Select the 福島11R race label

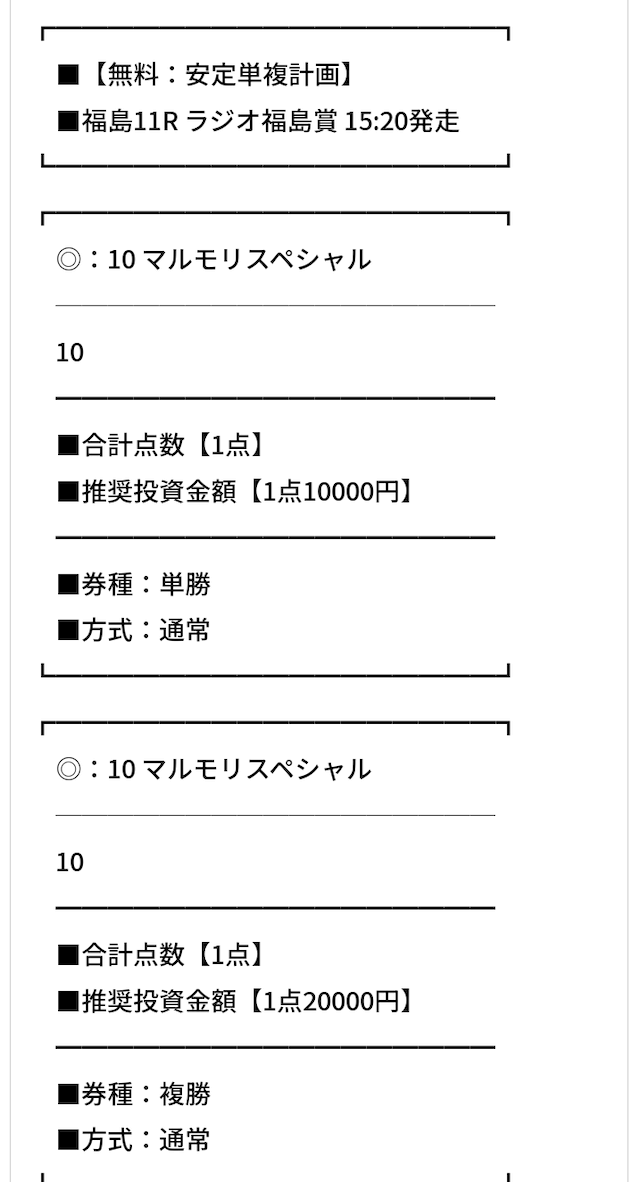coord(130,121)
